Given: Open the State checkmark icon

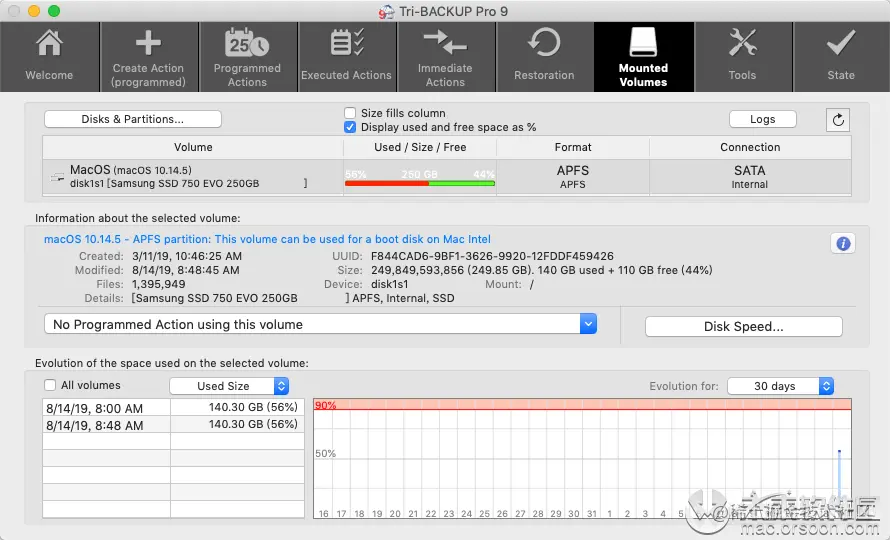Looking at the screenshot, I should 841,43.
